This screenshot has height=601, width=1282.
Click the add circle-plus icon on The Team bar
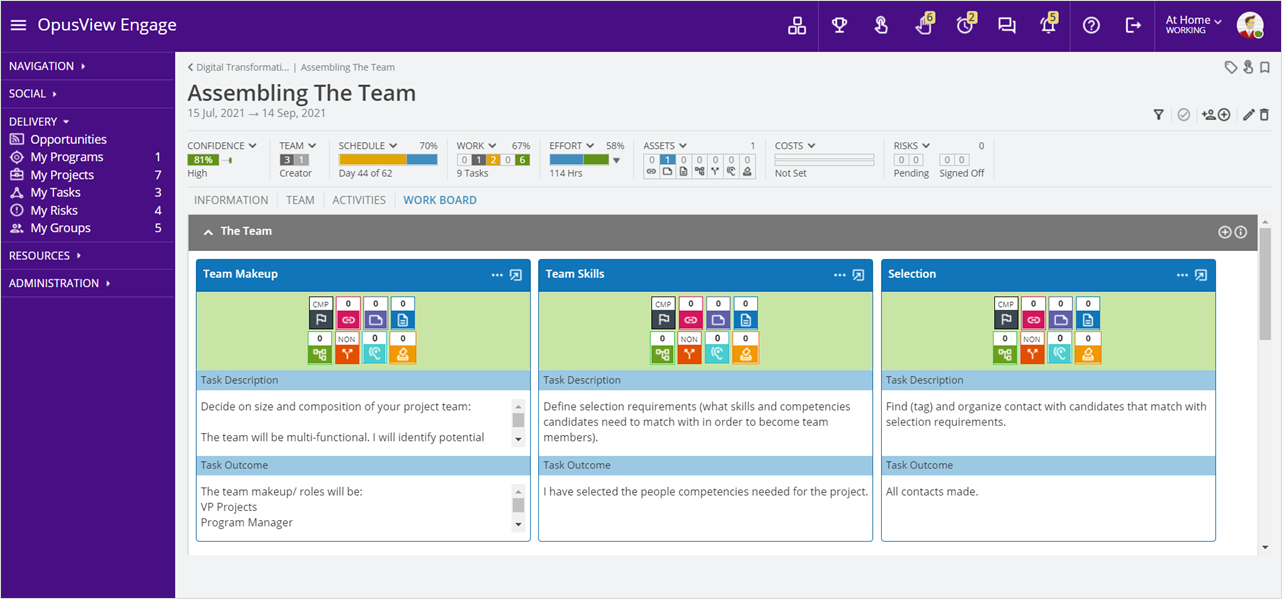(1224, 232)
